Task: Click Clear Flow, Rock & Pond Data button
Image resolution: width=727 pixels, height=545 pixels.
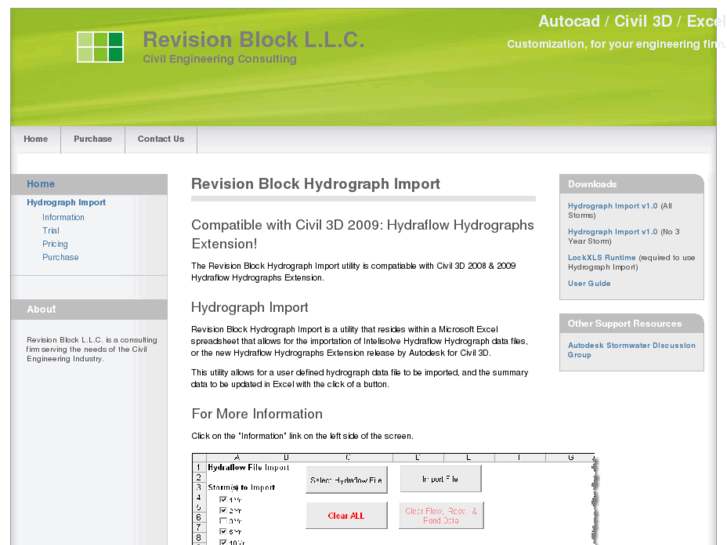Action: click(x=441, y=516)
